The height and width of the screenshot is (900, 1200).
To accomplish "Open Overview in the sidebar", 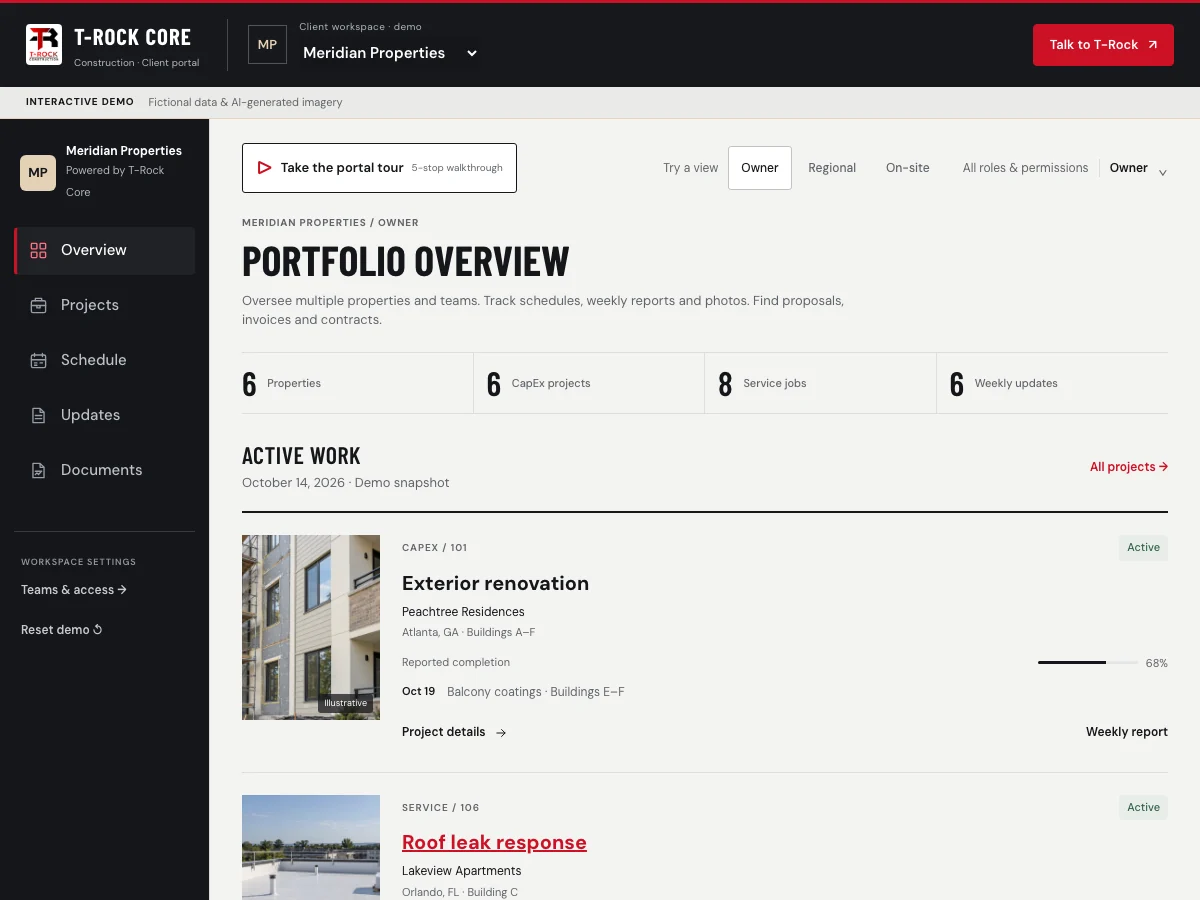I will 104,251.
